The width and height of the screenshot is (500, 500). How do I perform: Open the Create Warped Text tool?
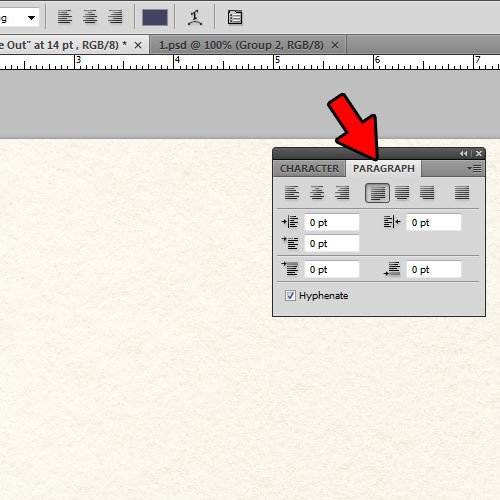click(x=195, y=17)
